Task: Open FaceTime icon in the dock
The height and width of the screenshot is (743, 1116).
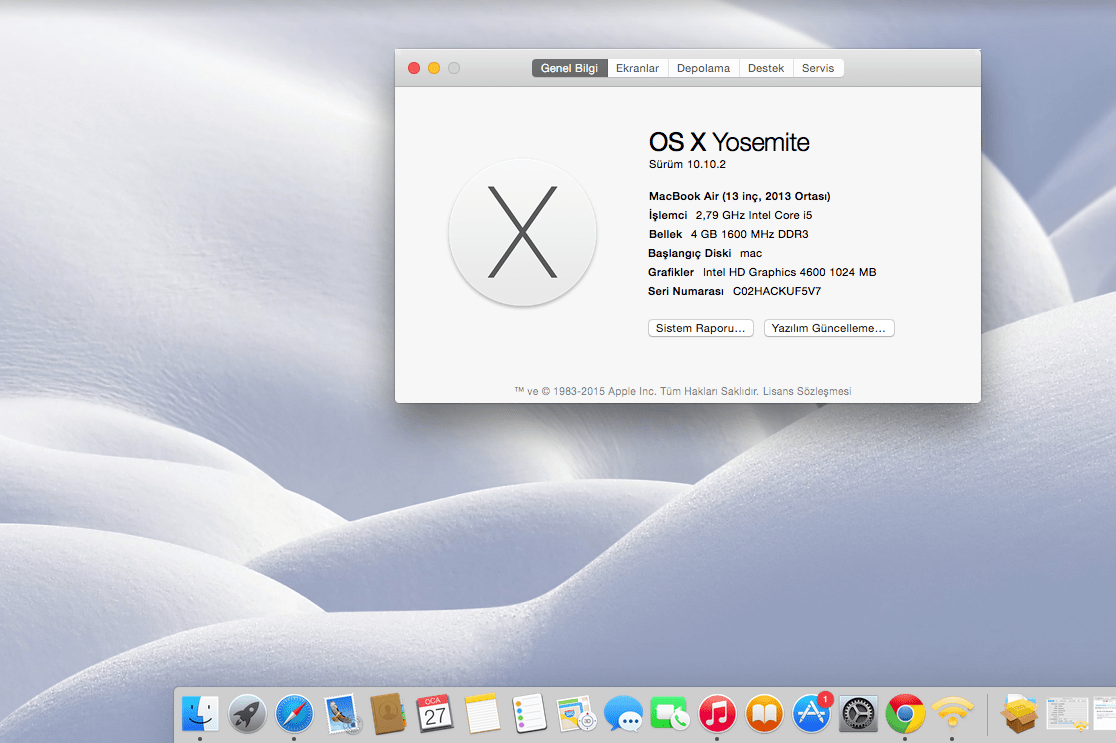Action: [x=670, y=714]
